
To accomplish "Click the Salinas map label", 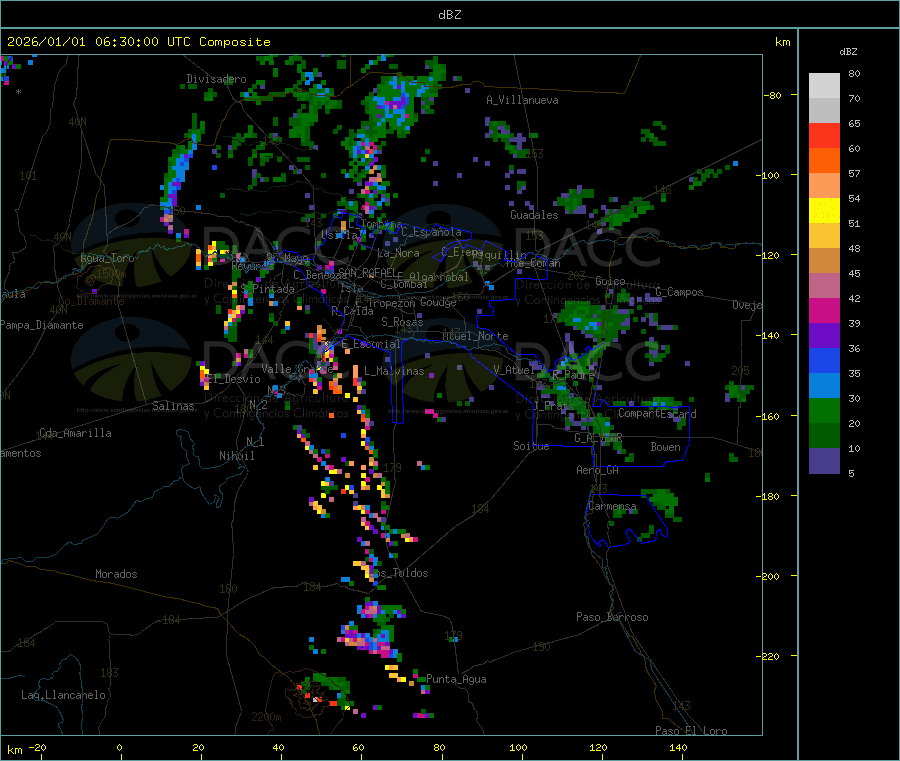I will pos(173,406).
